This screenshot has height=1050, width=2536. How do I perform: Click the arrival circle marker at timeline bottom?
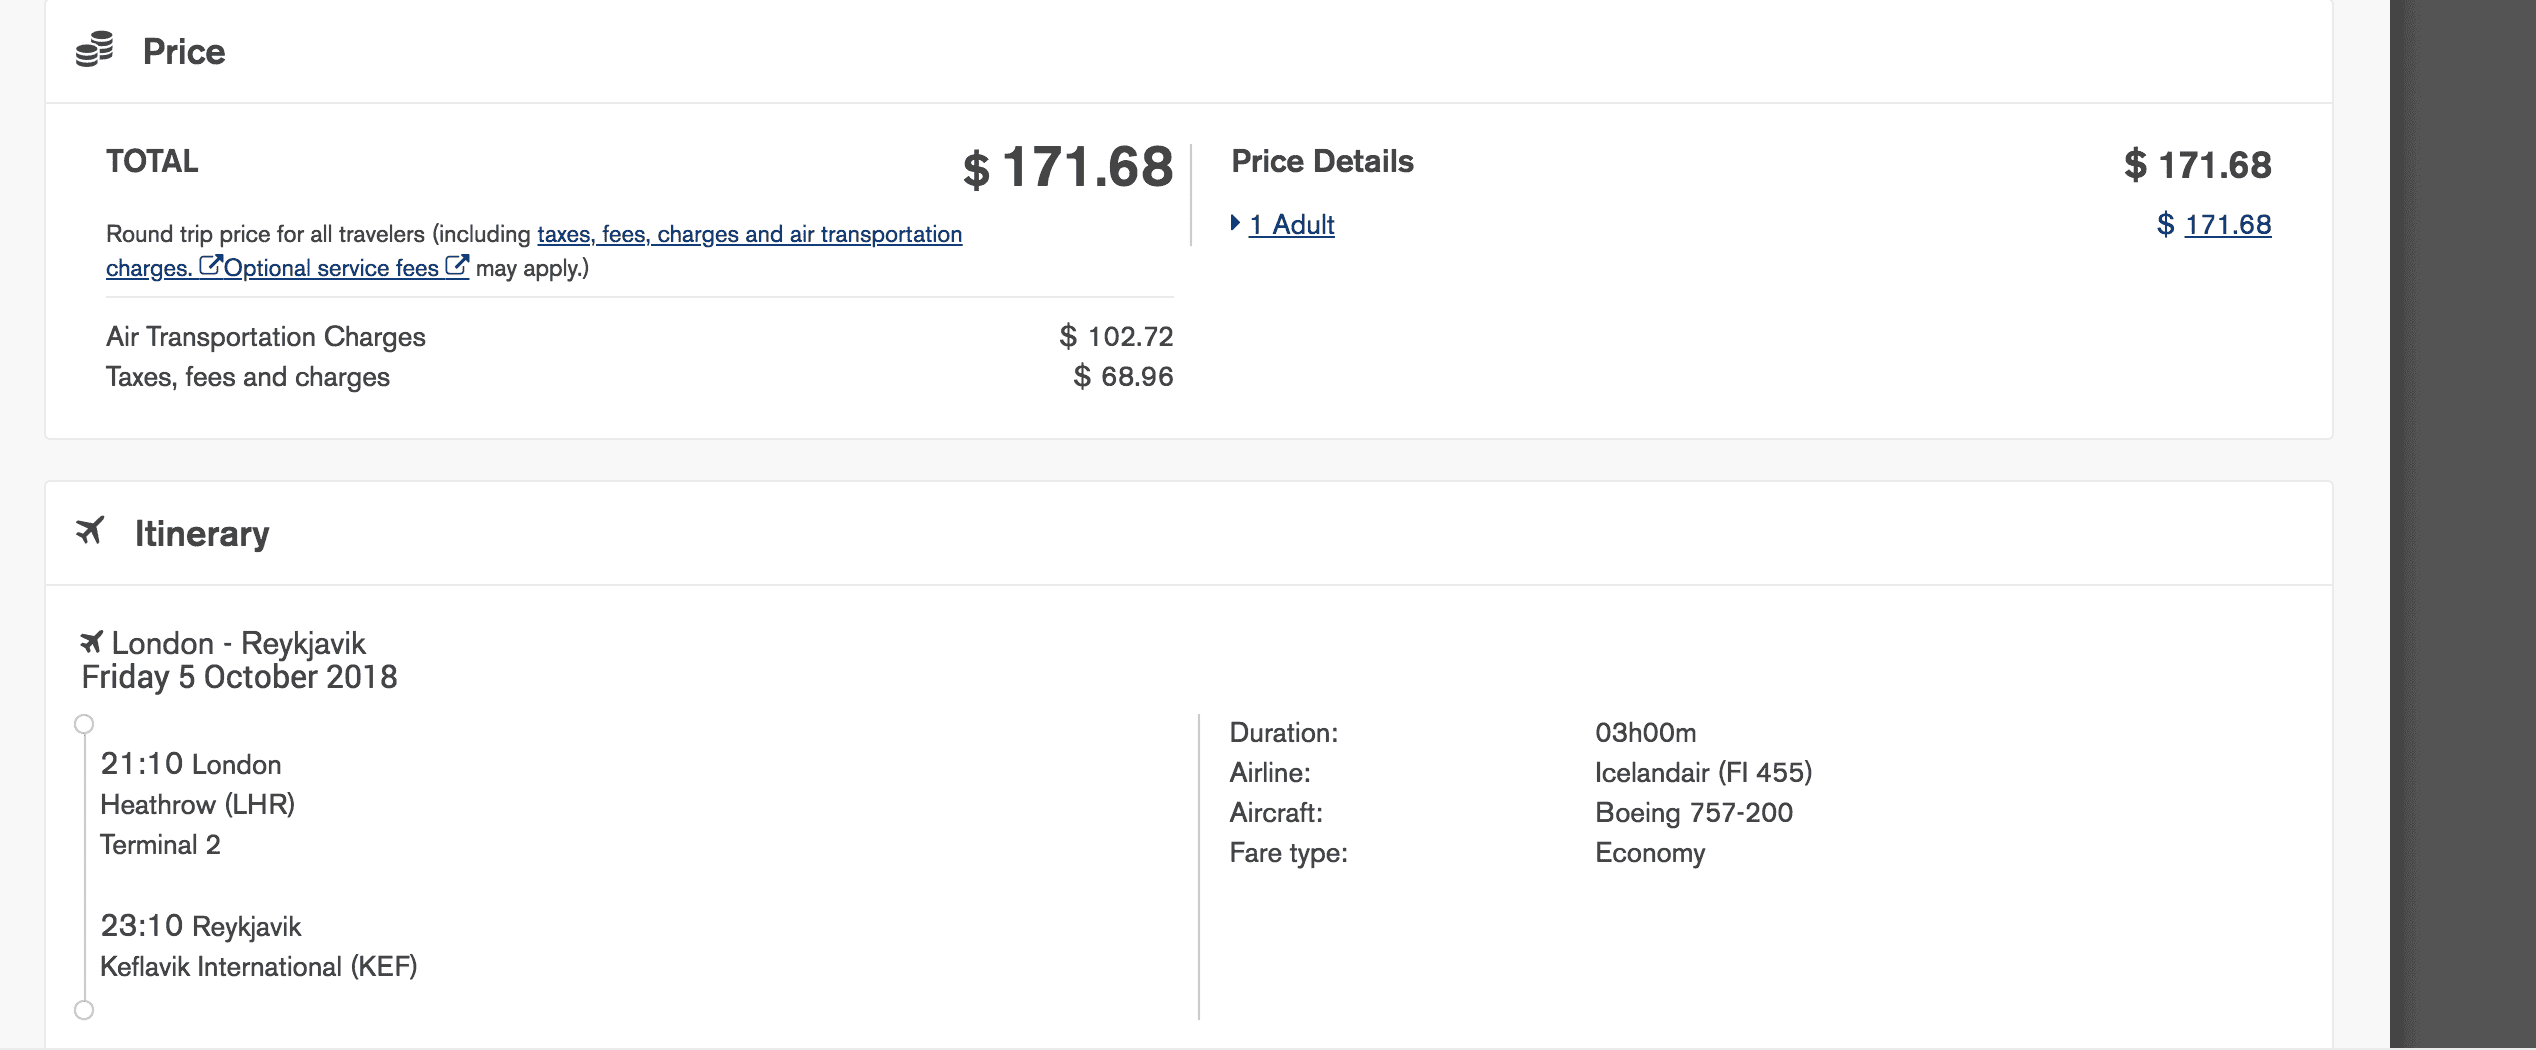(x=84, y=1010)
